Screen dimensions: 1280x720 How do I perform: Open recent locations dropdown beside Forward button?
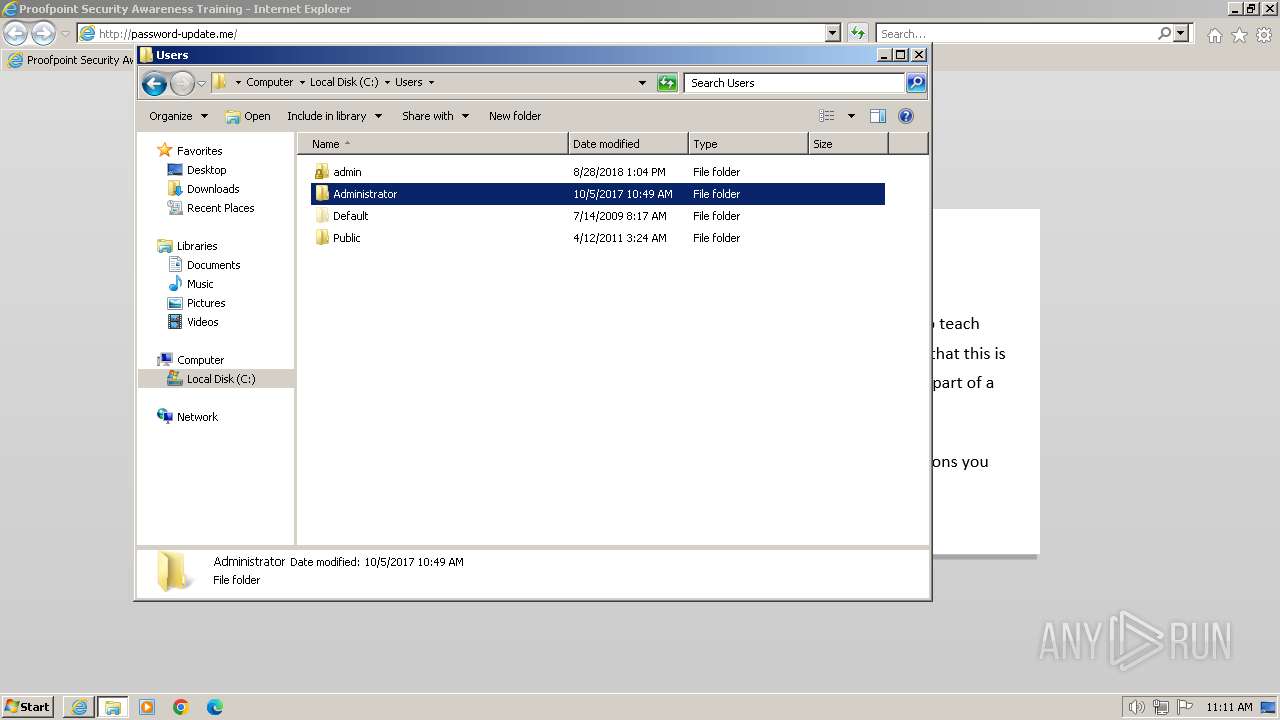tap(201, 84)
